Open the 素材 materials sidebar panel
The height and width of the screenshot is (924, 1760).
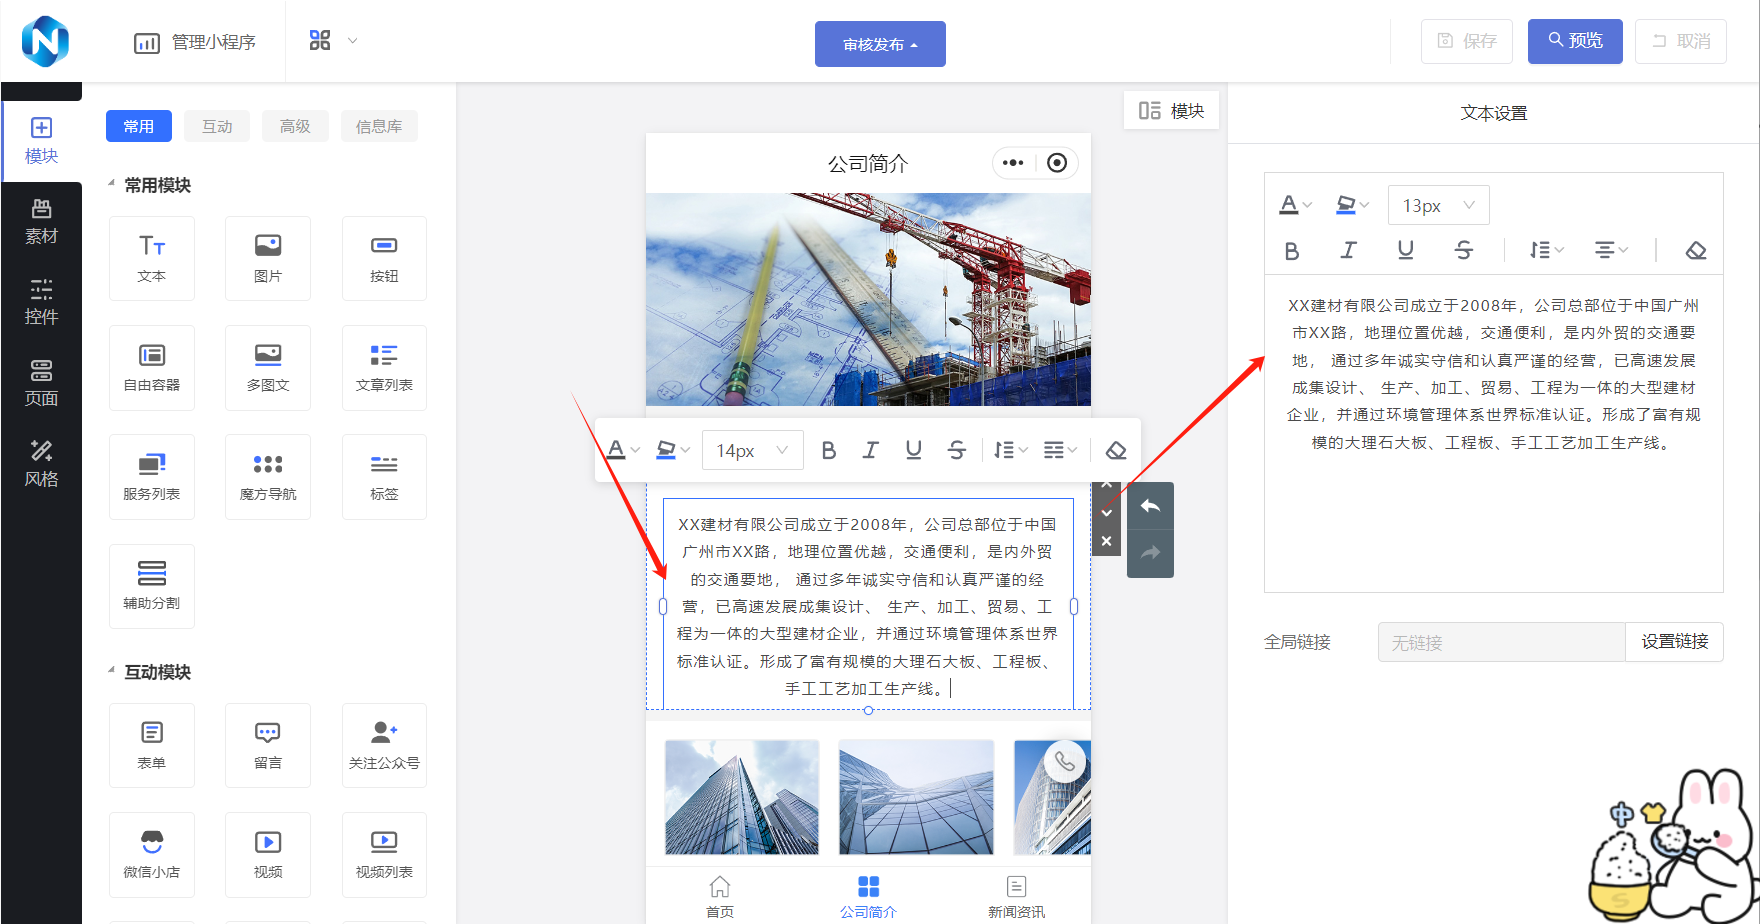(x=41, y=221)
